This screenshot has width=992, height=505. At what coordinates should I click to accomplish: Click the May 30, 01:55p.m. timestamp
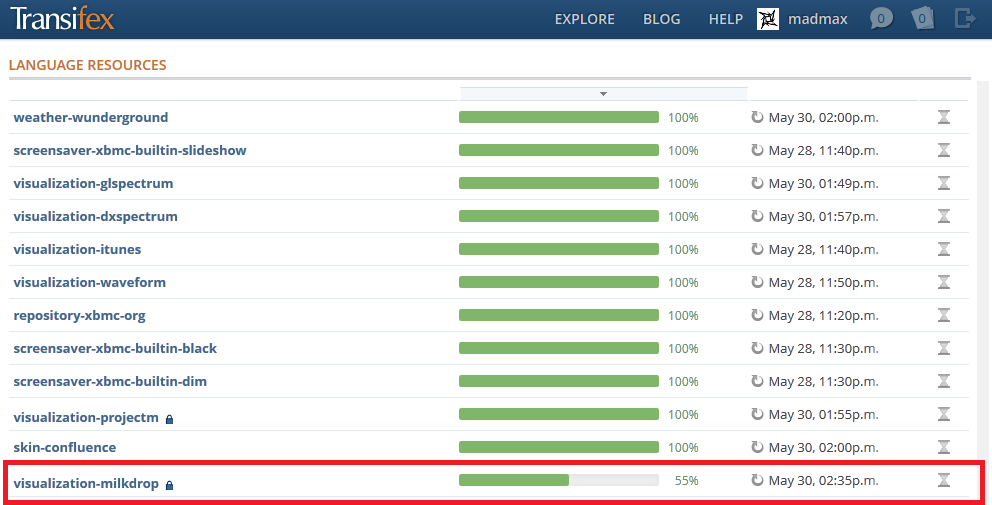823,414
